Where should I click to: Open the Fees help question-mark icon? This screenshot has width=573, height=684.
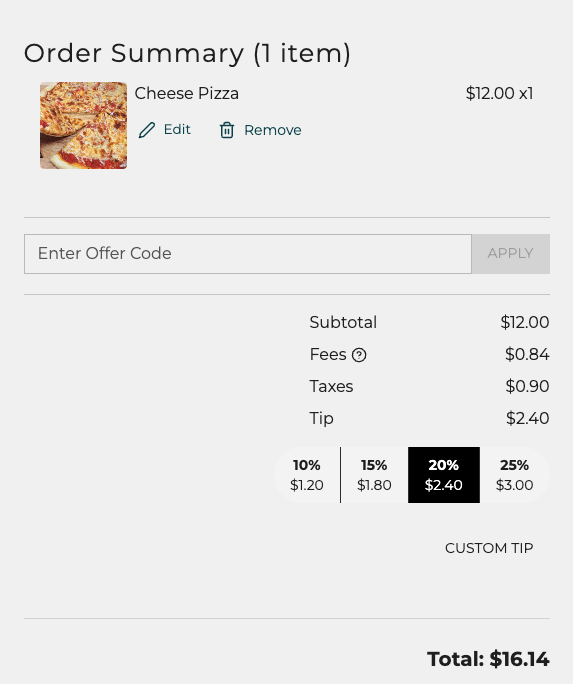(359, 355)
